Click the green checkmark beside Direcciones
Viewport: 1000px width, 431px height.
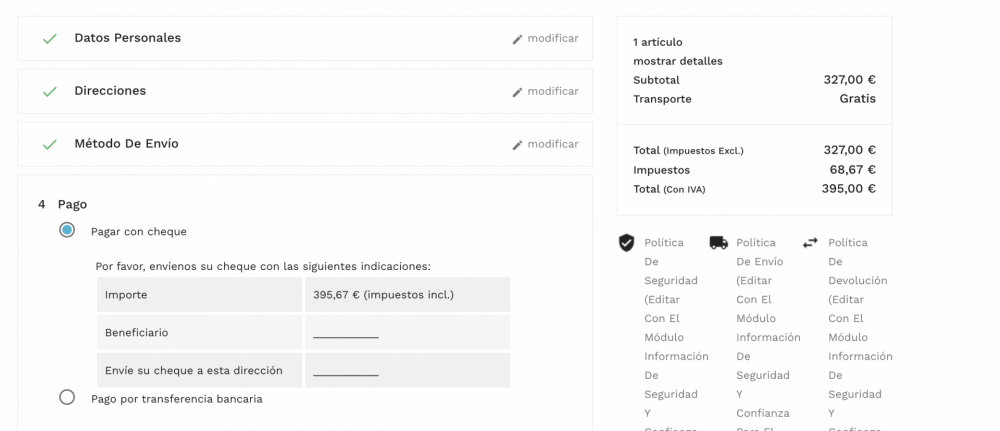coord(49,92)
